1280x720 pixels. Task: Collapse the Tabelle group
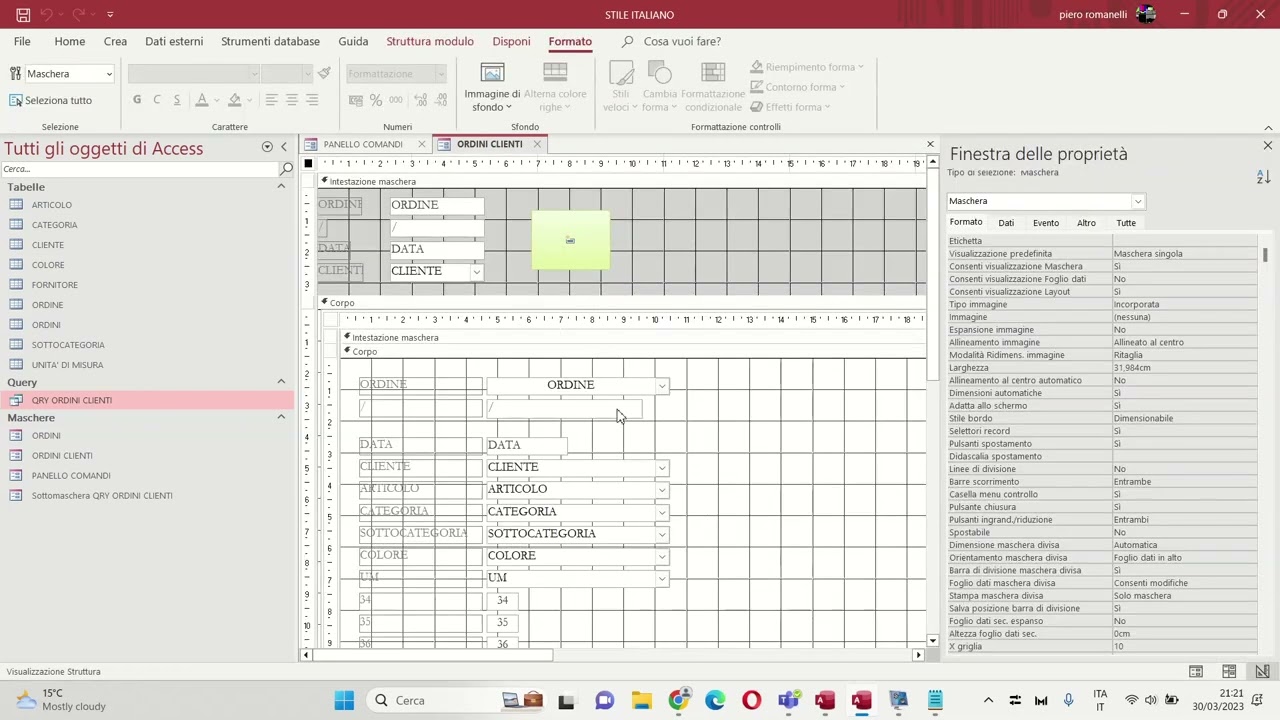tap(281, 187)
